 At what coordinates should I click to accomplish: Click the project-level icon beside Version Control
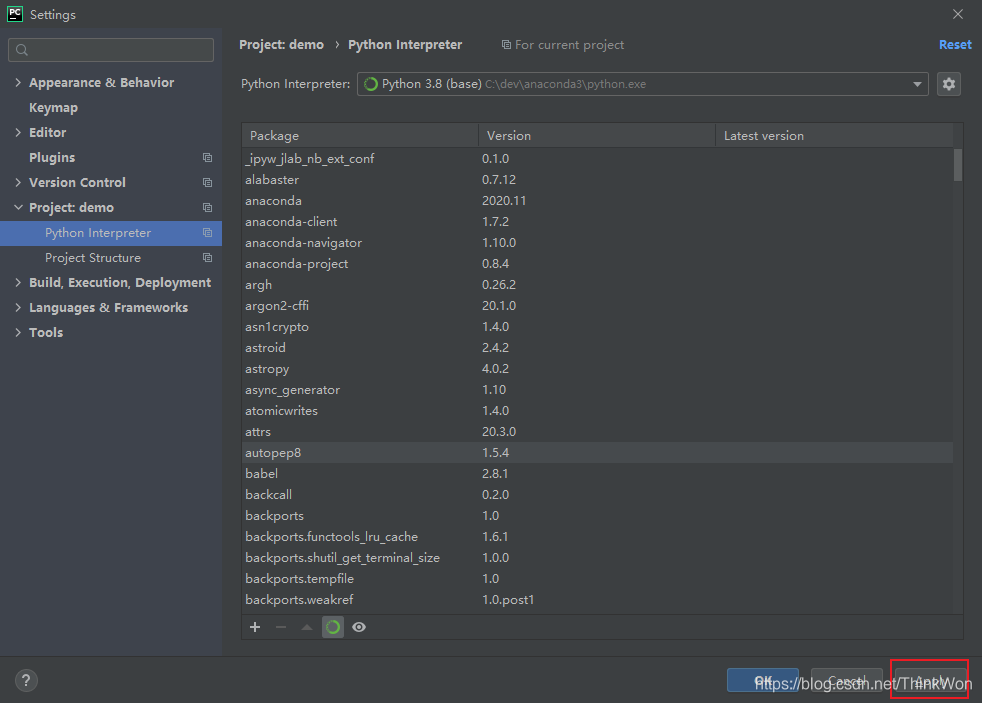207,183
